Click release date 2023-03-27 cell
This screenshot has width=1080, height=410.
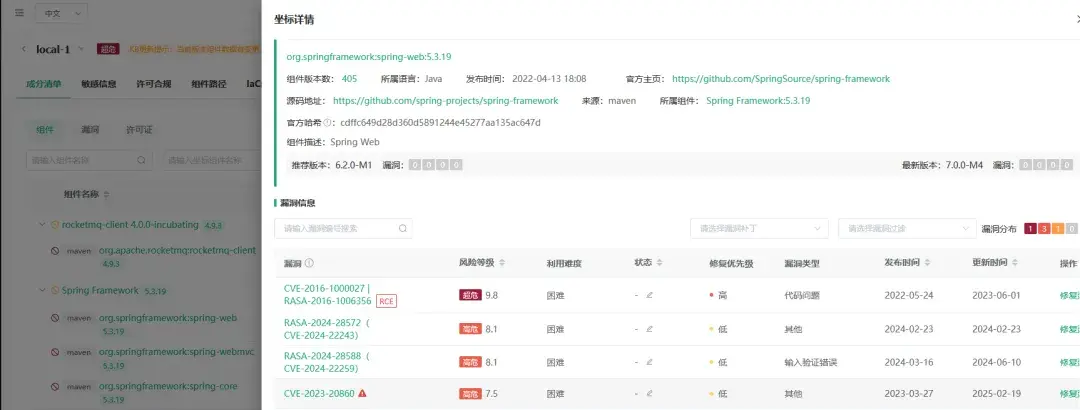908,394
